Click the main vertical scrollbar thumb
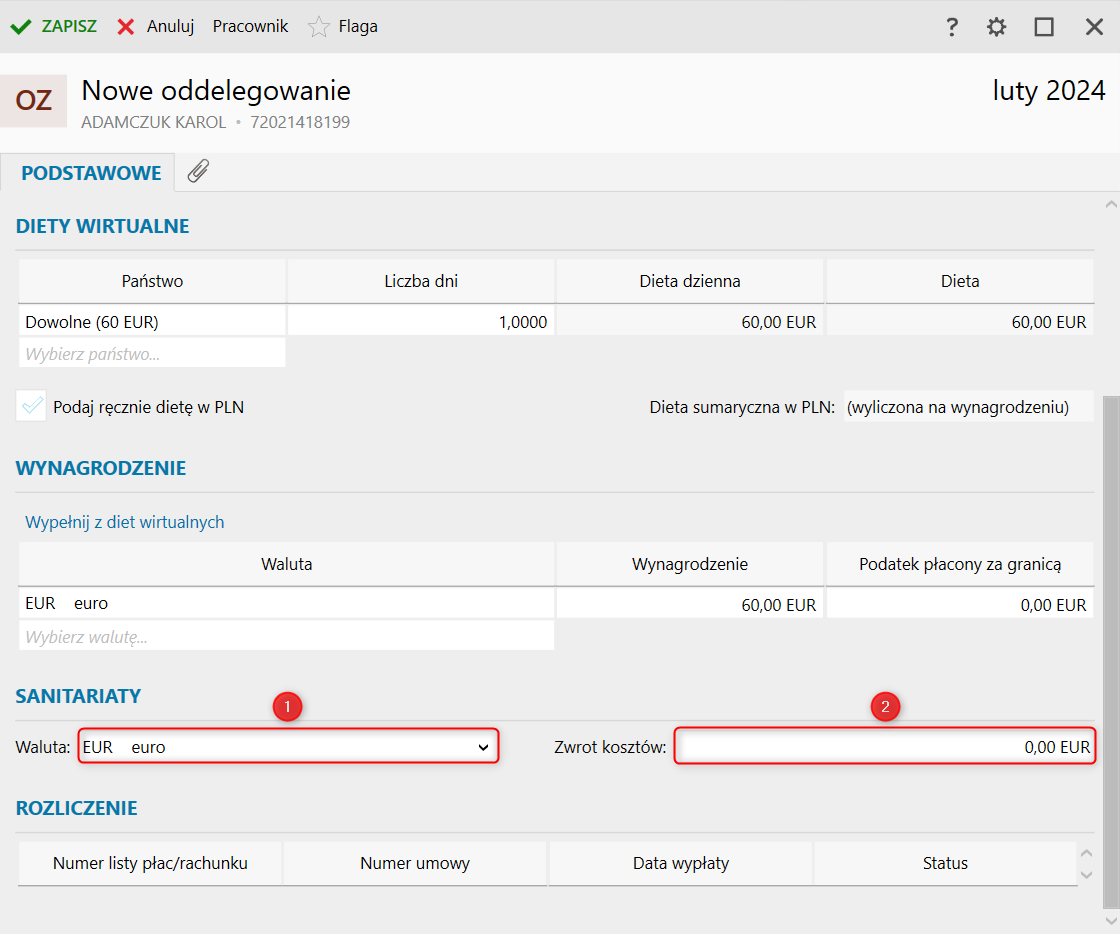The height and width of the screenshot is (934, 1120). coord(1111,652)
